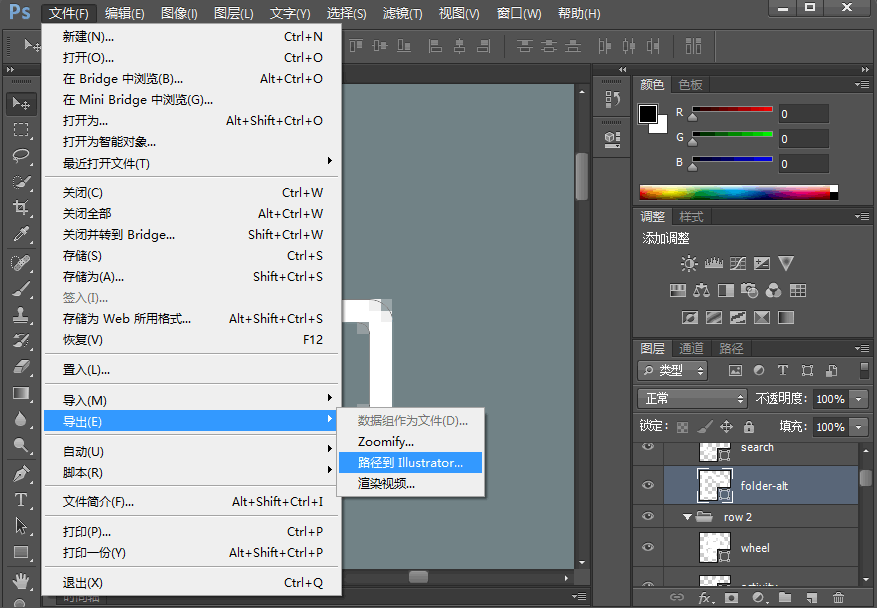Collapse the row 2 layer group
This screenshot has width=877, height=608.
[687, 517]
